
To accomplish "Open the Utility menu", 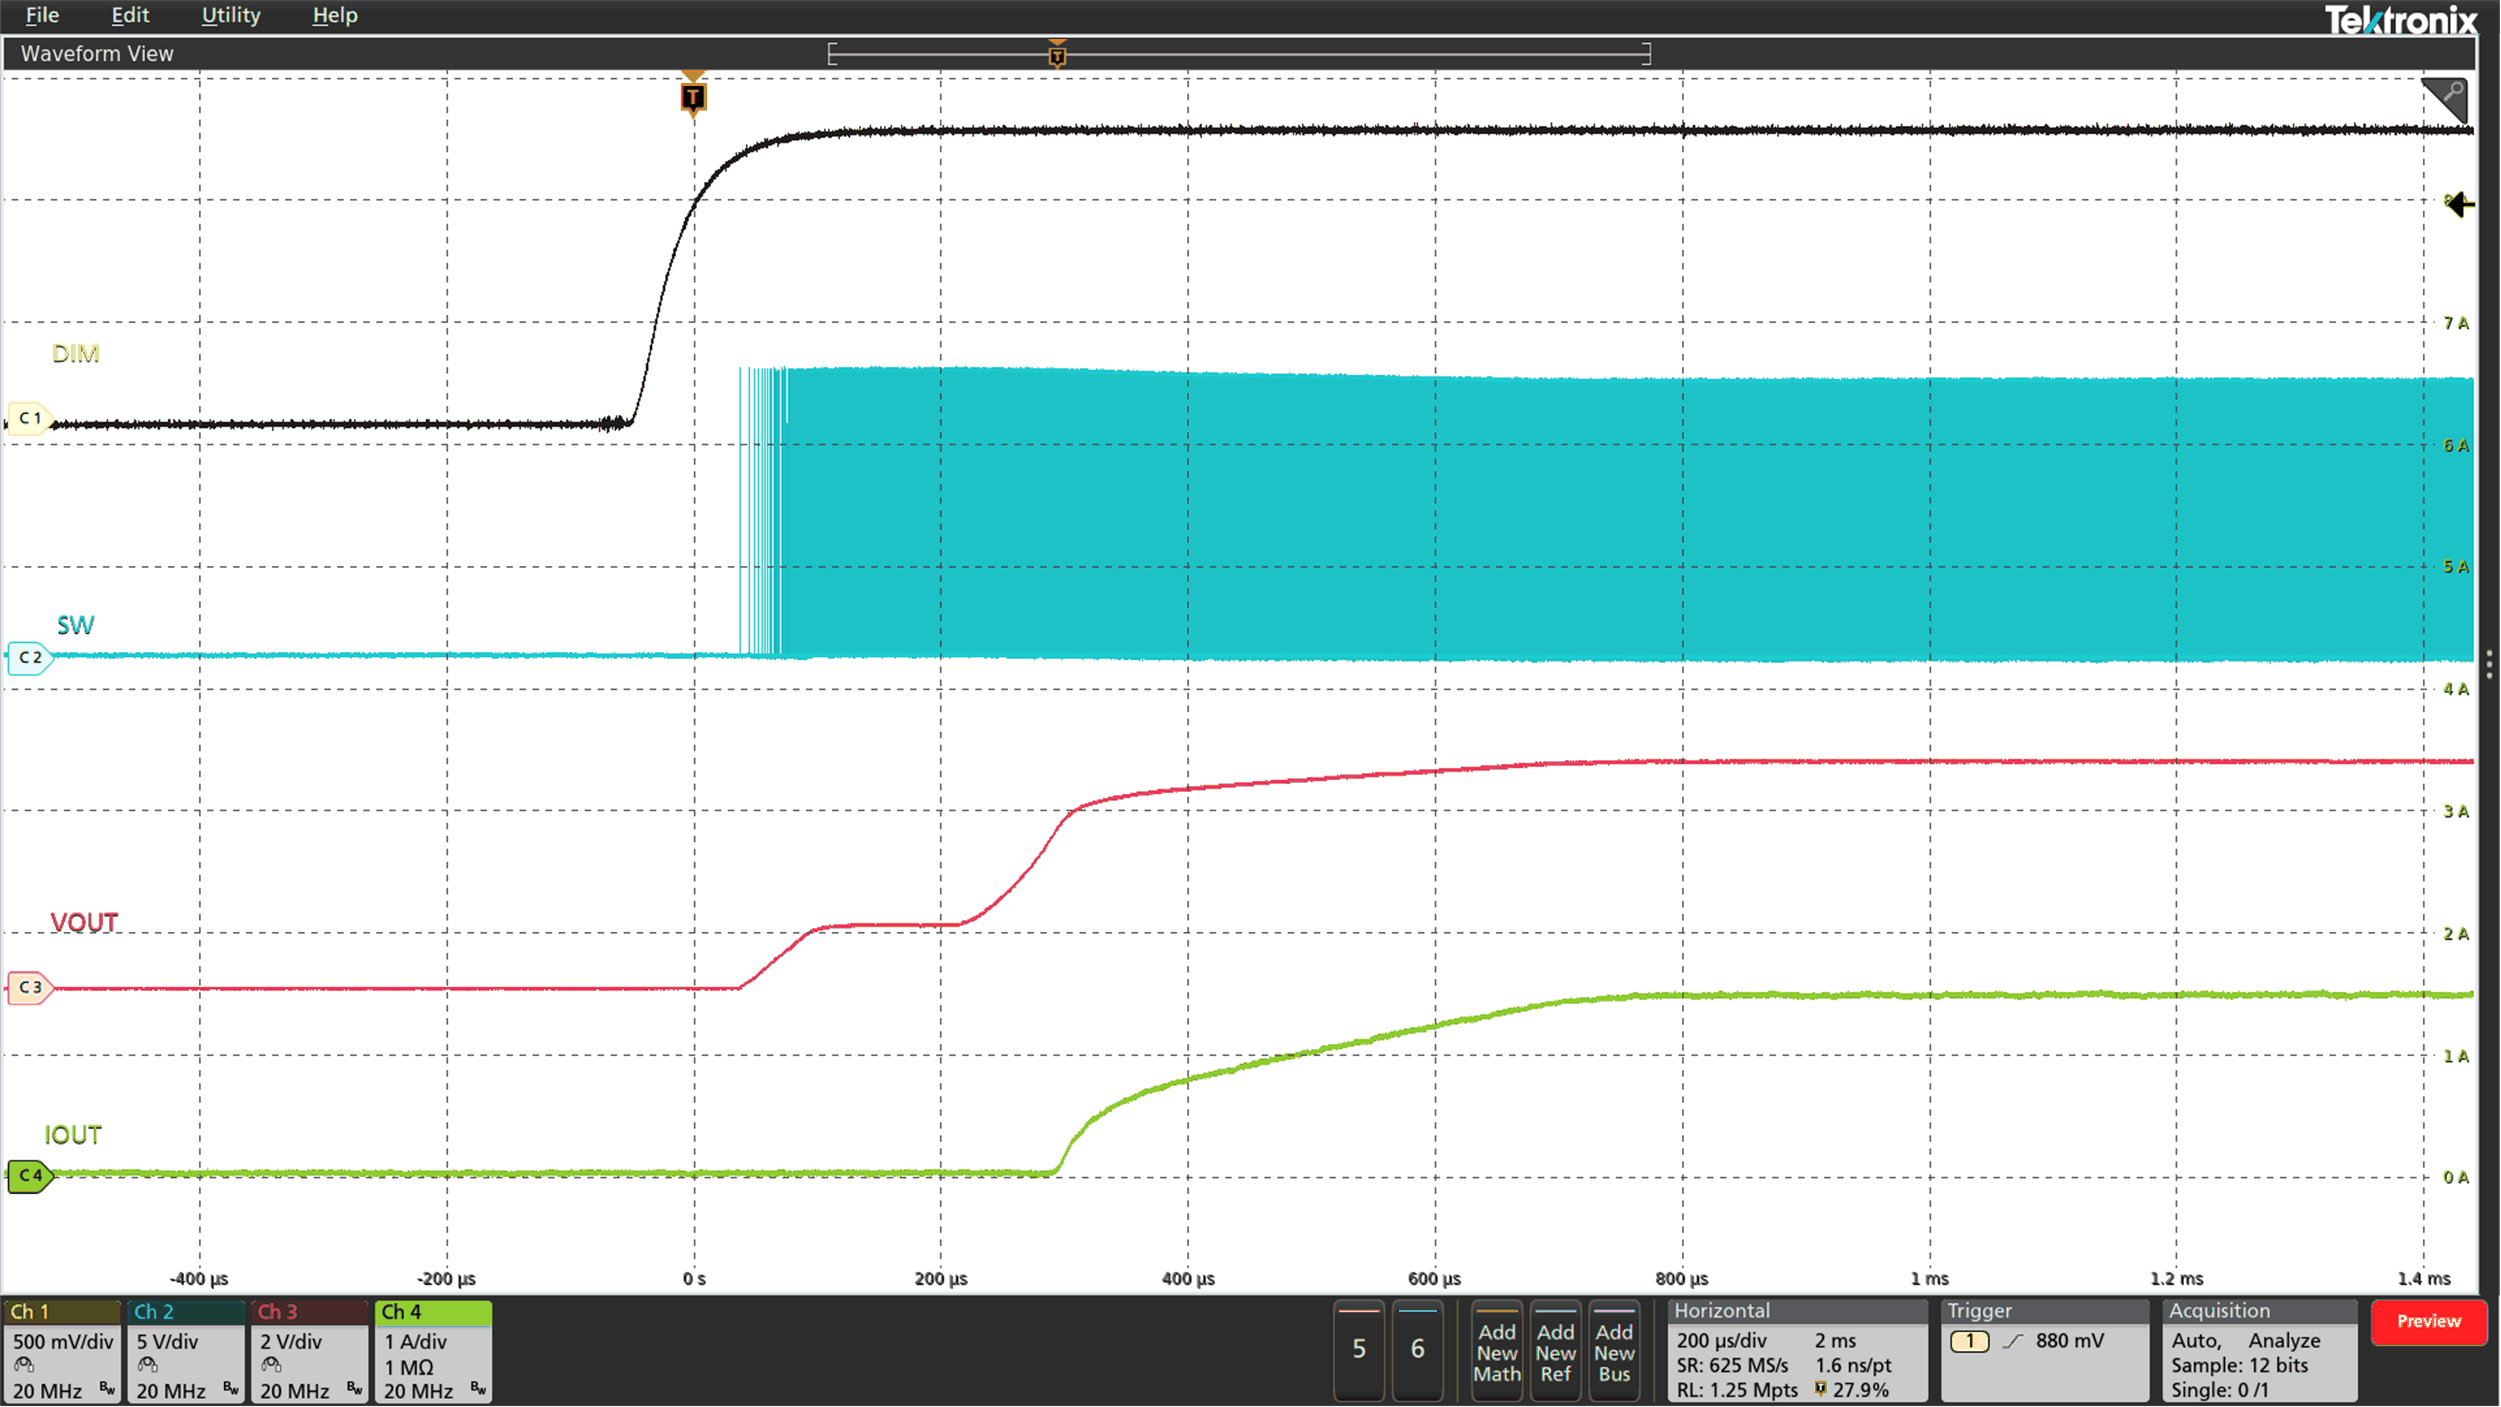I will [x=231, y=15].
